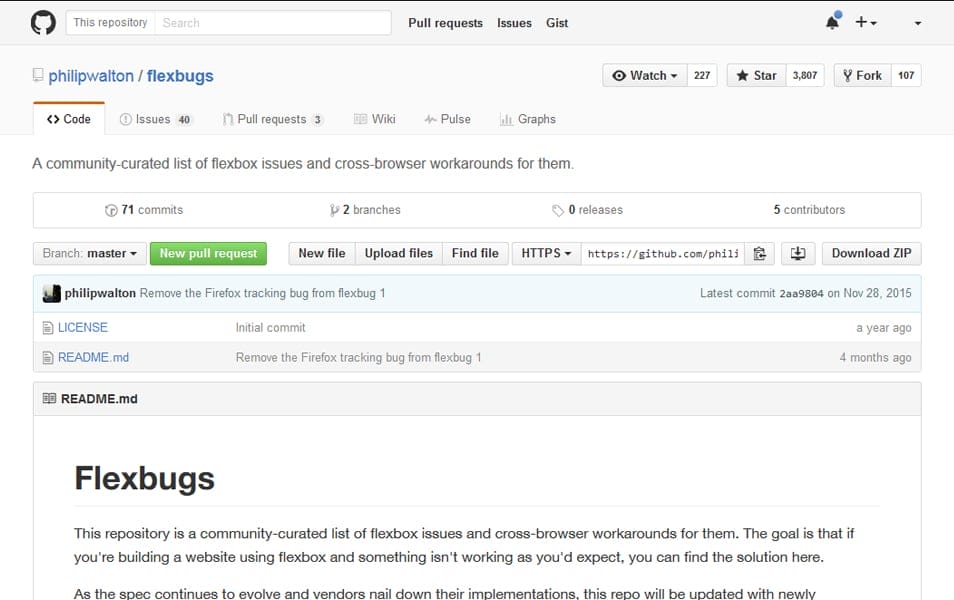Switch to the Issues tab

155,119
